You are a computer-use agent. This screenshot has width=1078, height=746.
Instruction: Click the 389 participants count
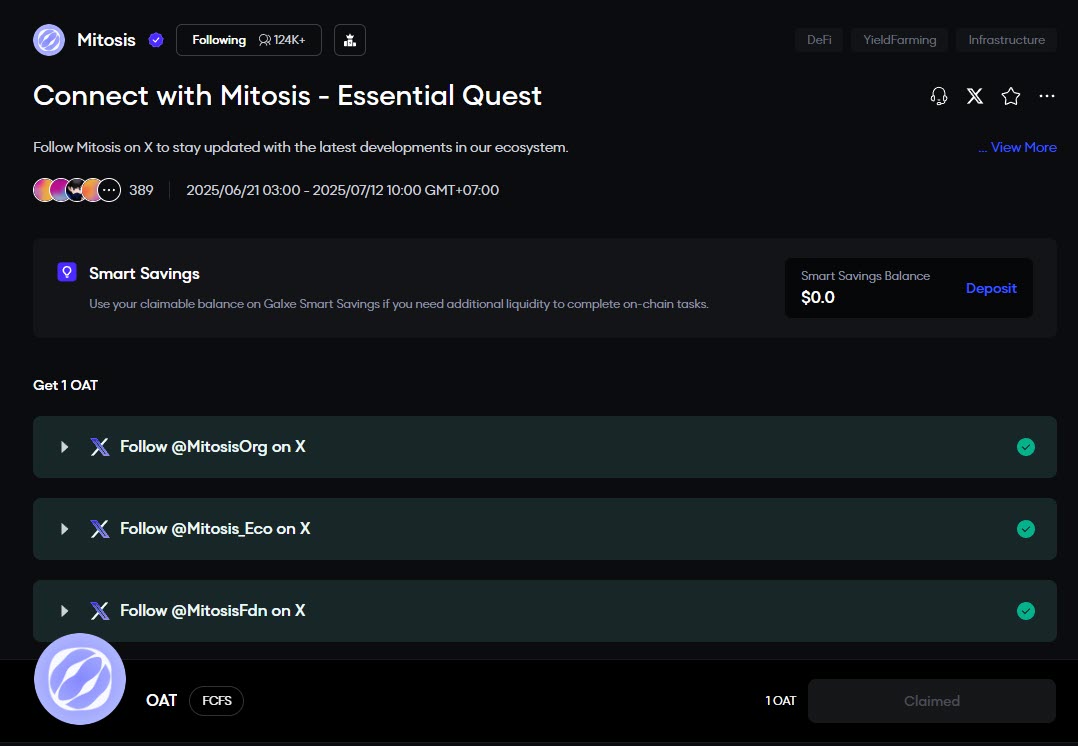(x=141, y=190)
